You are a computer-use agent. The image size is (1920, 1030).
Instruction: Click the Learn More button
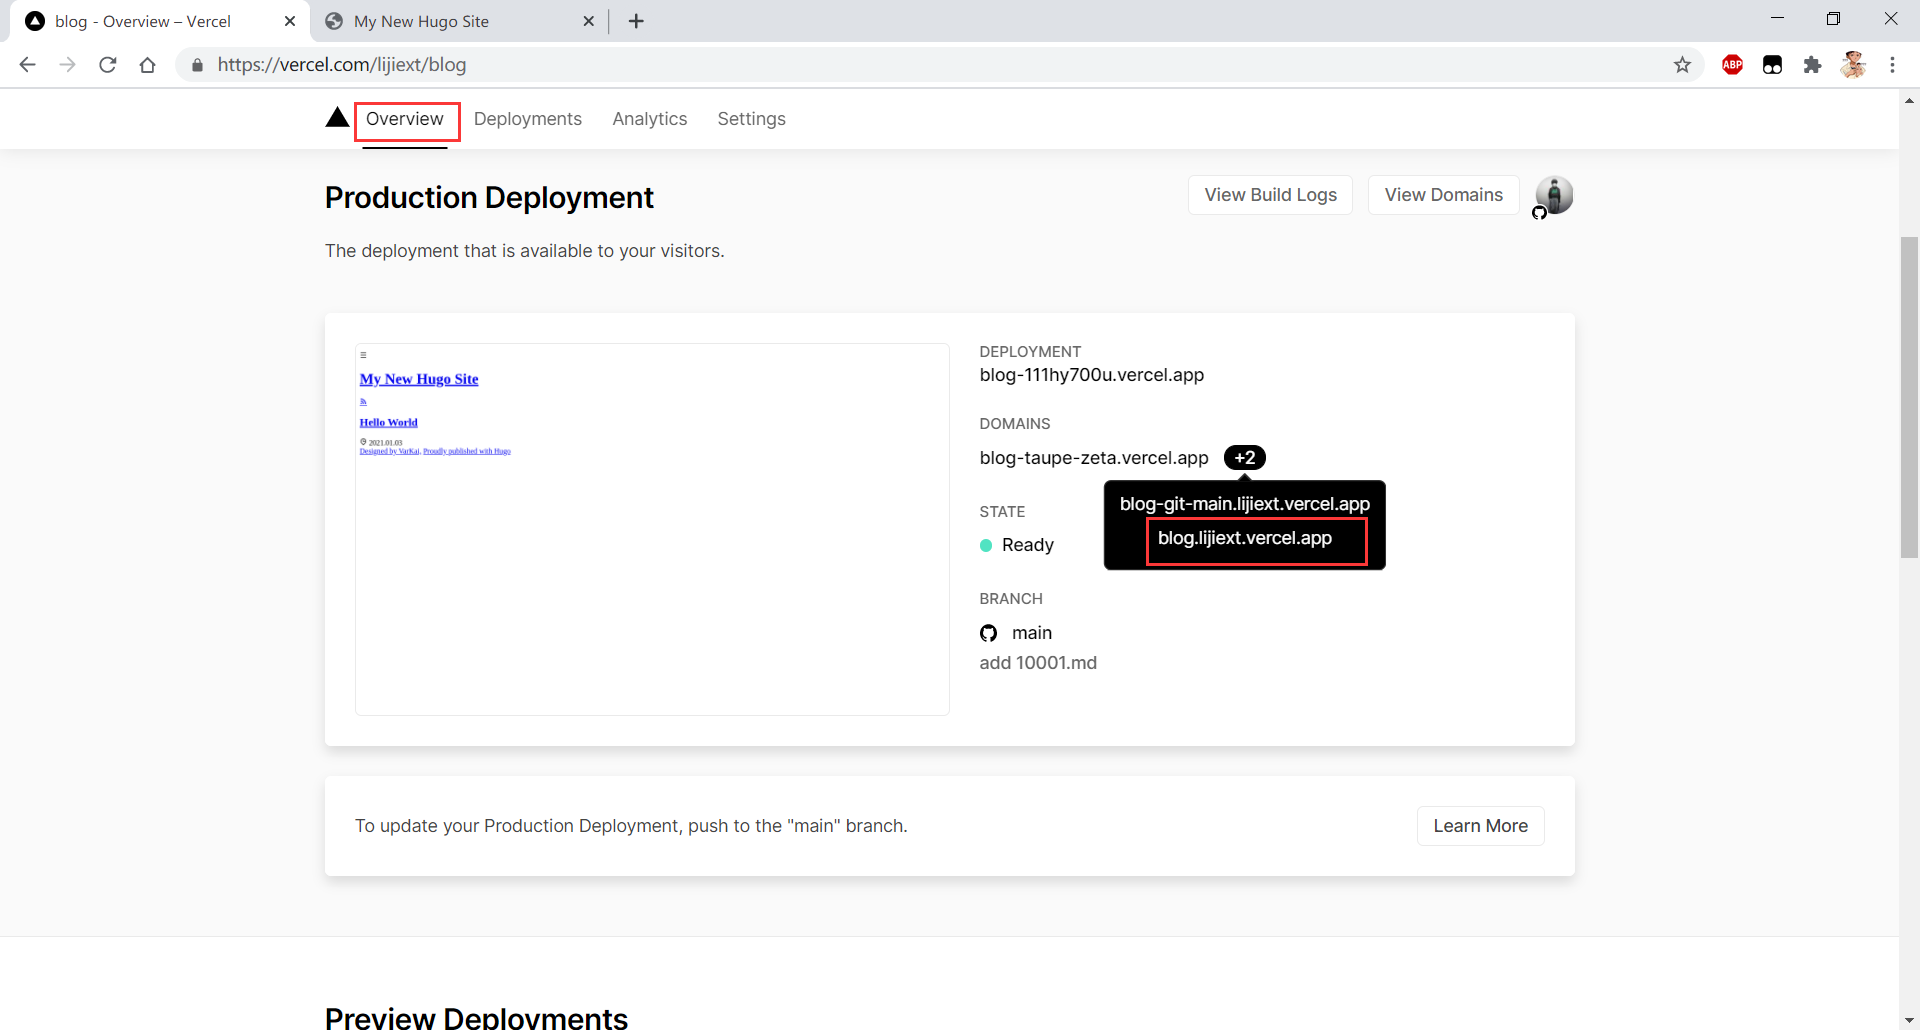(1480, 826)
